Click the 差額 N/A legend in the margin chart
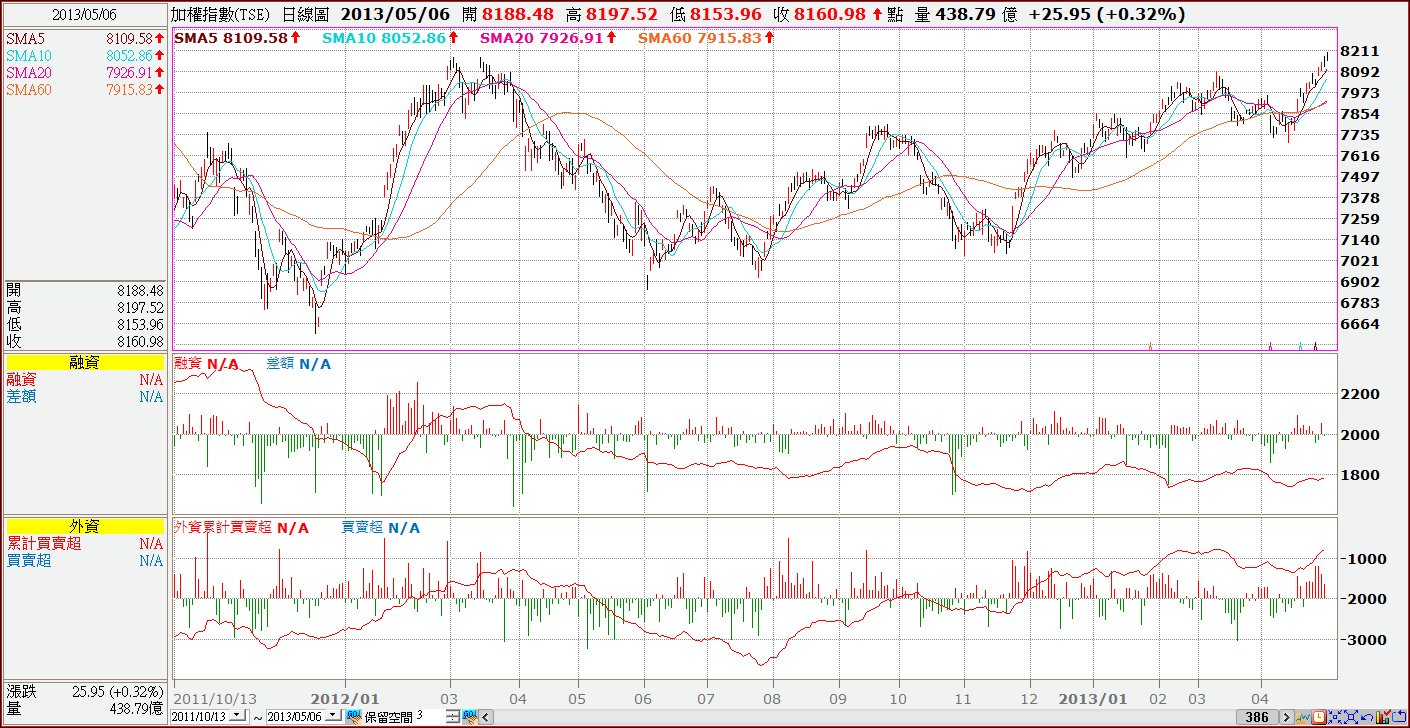The image size is (1410, 728). 299,364
